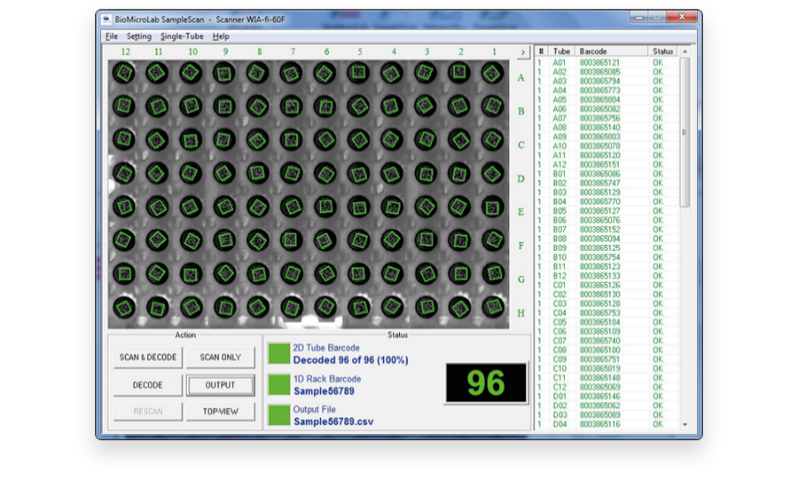The width and height of the screenshot is (798, 480).
Task: Click the results list scrollbar thumb
Action: [685, 132]
